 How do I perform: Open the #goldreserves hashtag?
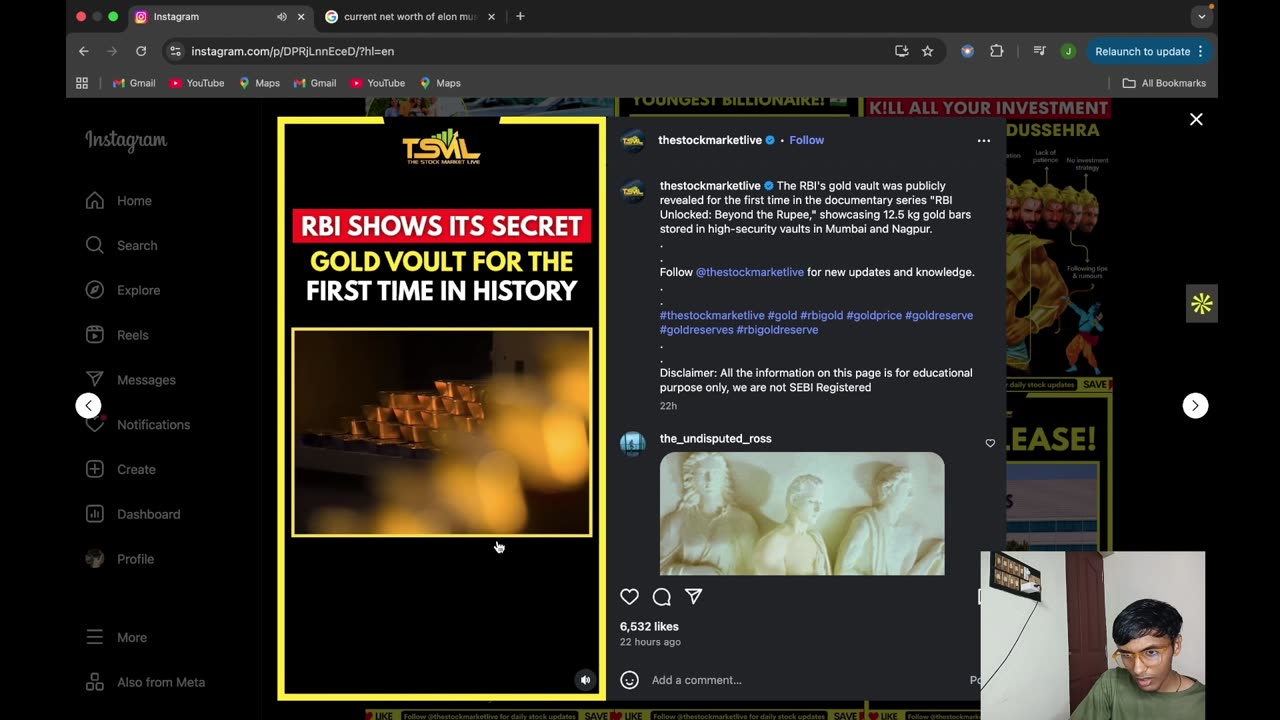tap(696, 330)
